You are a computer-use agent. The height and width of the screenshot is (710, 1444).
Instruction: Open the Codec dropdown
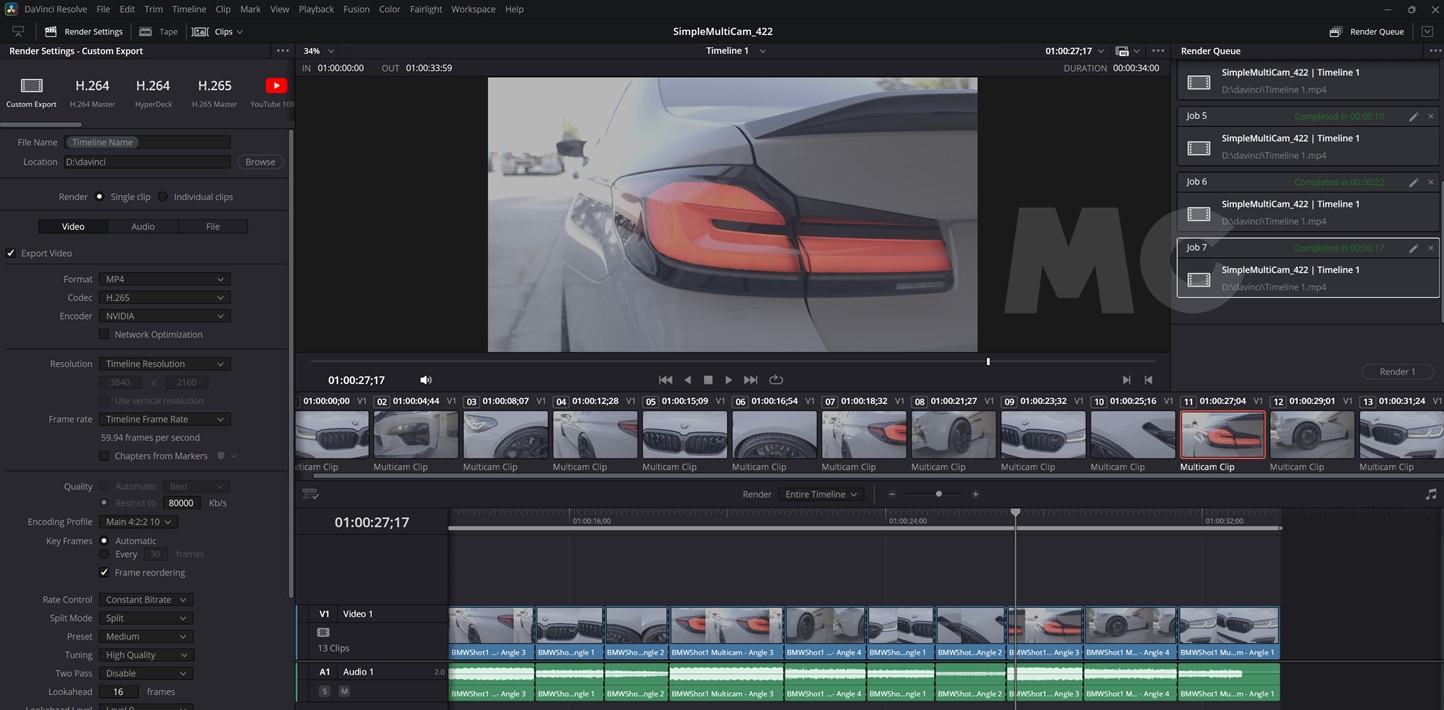[165, 297]
